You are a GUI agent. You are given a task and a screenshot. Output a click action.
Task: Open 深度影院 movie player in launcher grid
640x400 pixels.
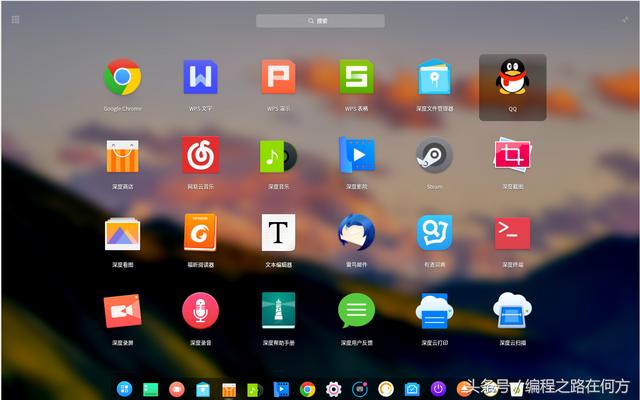356,155
